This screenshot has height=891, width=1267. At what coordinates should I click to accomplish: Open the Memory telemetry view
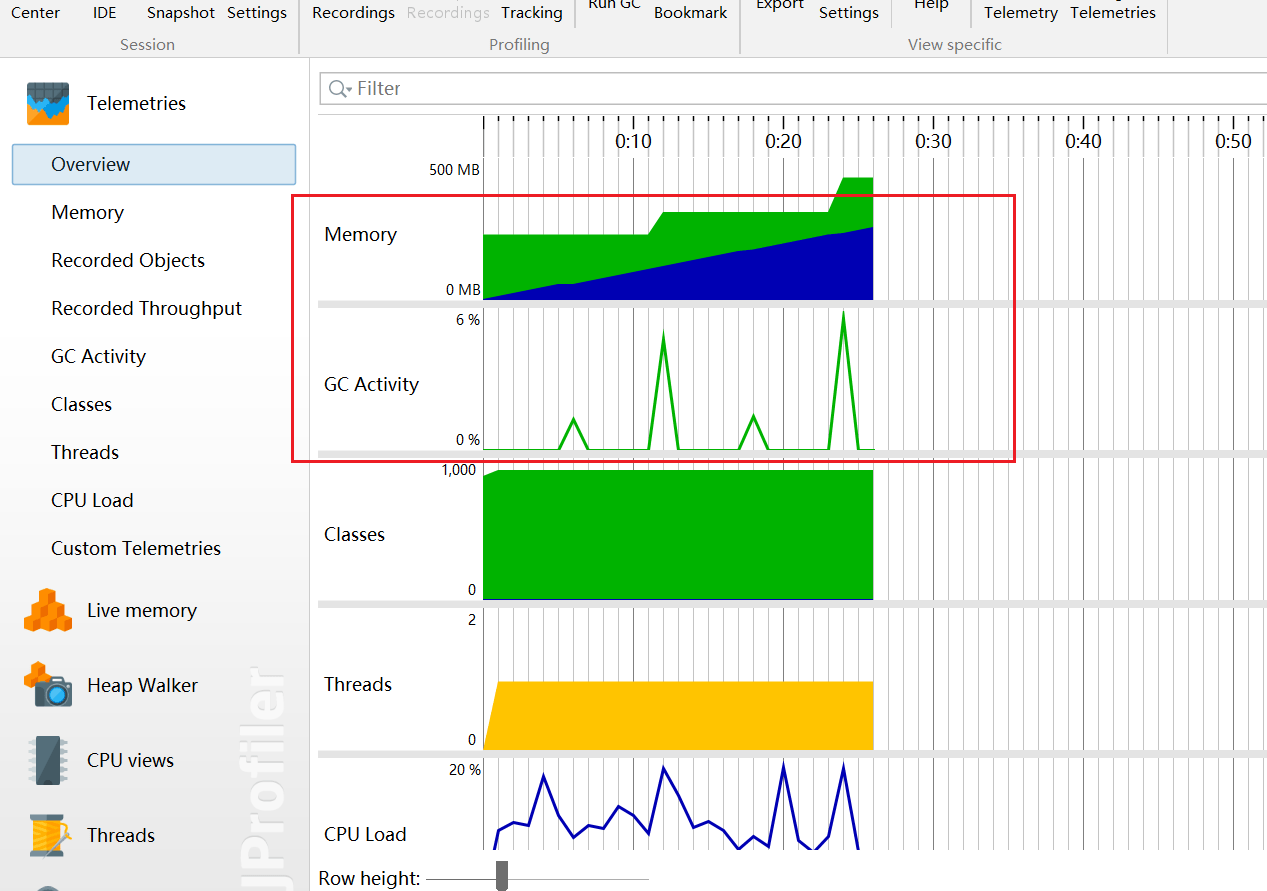tap(88, 213)
